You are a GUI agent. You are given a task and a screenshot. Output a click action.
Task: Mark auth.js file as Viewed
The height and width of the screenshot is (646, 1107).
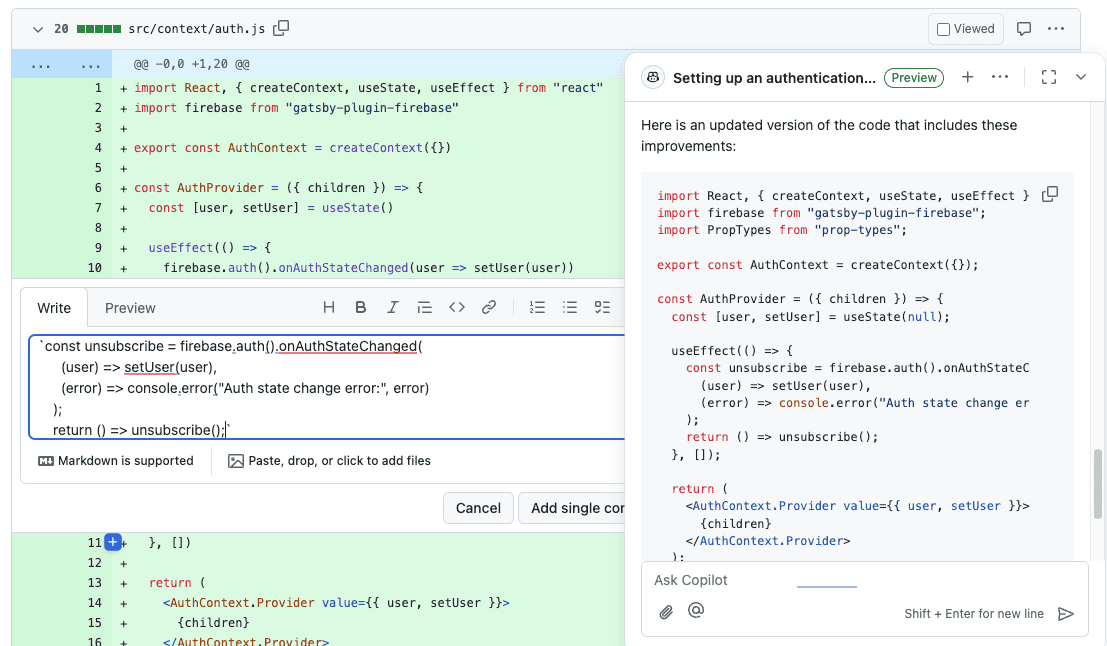coord(966,29)
